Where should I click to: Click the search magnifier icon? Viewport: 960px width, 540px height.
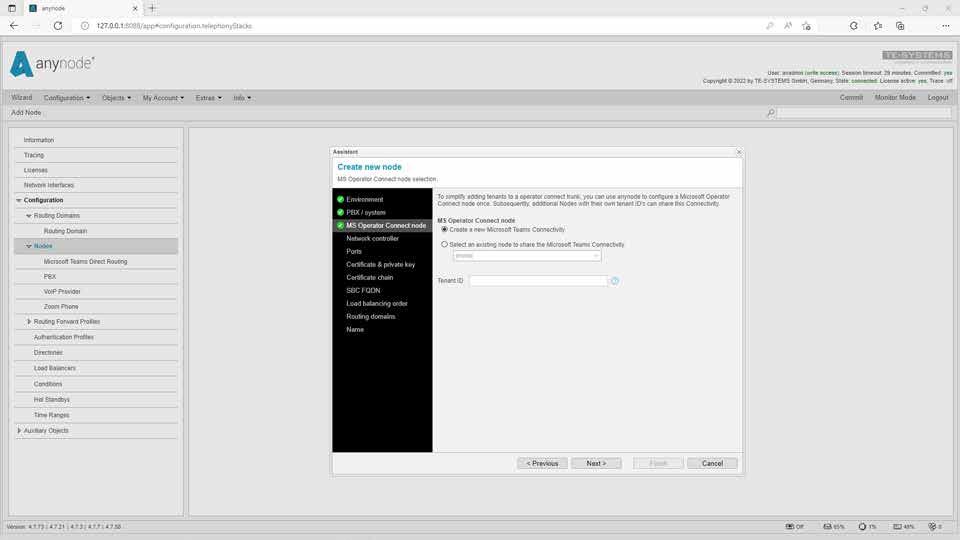click(x=771, y=113)
